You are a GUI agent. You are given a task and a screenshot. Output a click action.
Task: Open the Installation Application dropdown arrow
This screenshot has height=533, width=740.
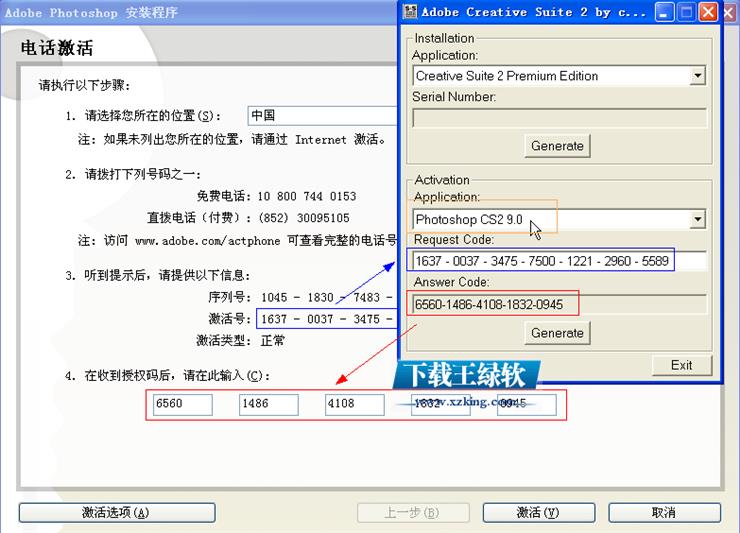(698, 76)
